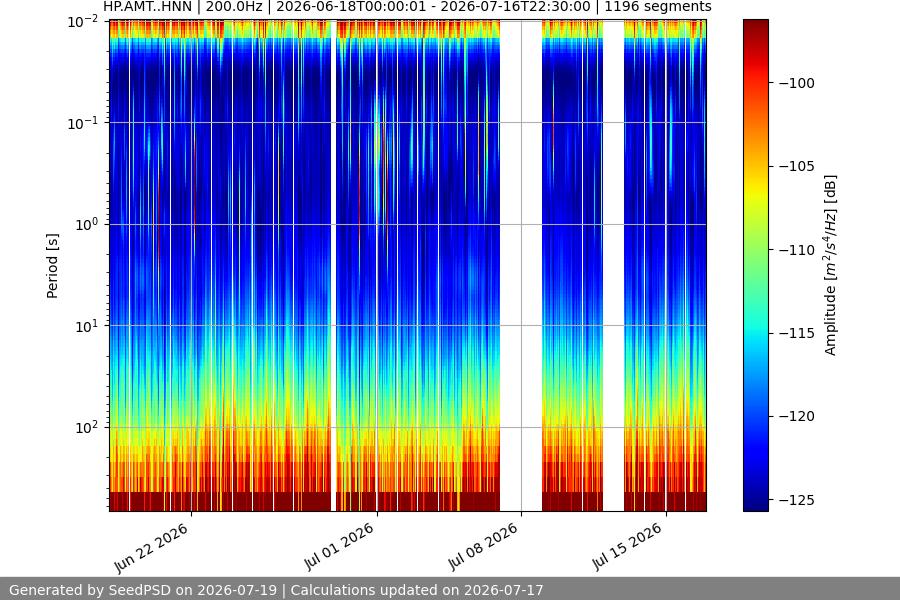The image size is (900, 600).
Task: Click the '200.0Hz' sampling rate in title
Action: point(234,7)
